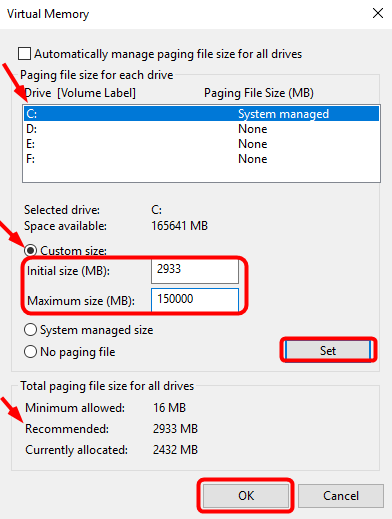
Task: Select drive C: with System managed paging
Action: [x=201, y=114]
